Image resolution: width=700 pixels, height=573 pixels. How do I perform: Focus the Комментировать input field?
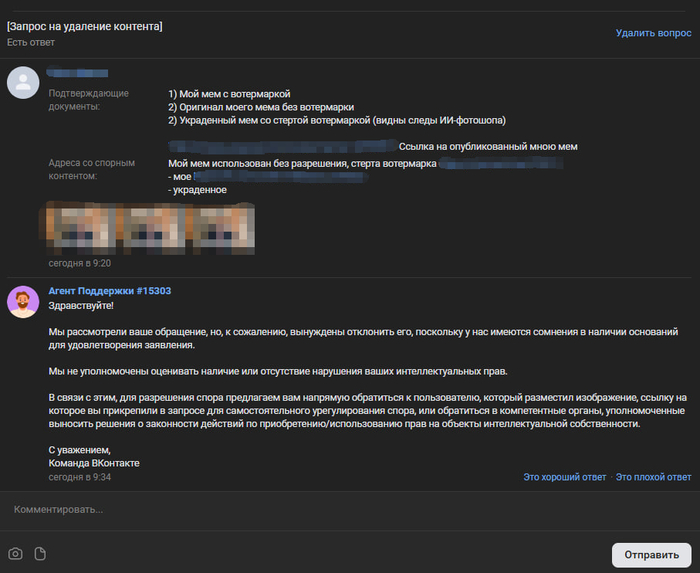click(340, 509)
